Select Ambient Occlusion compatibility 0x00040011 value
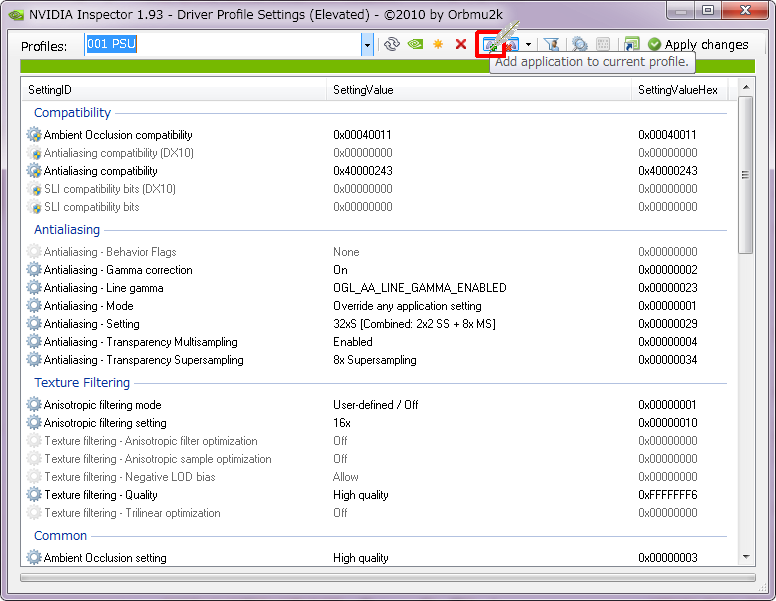776x601 pixels. pyautogui.click(x=362, y=135)
